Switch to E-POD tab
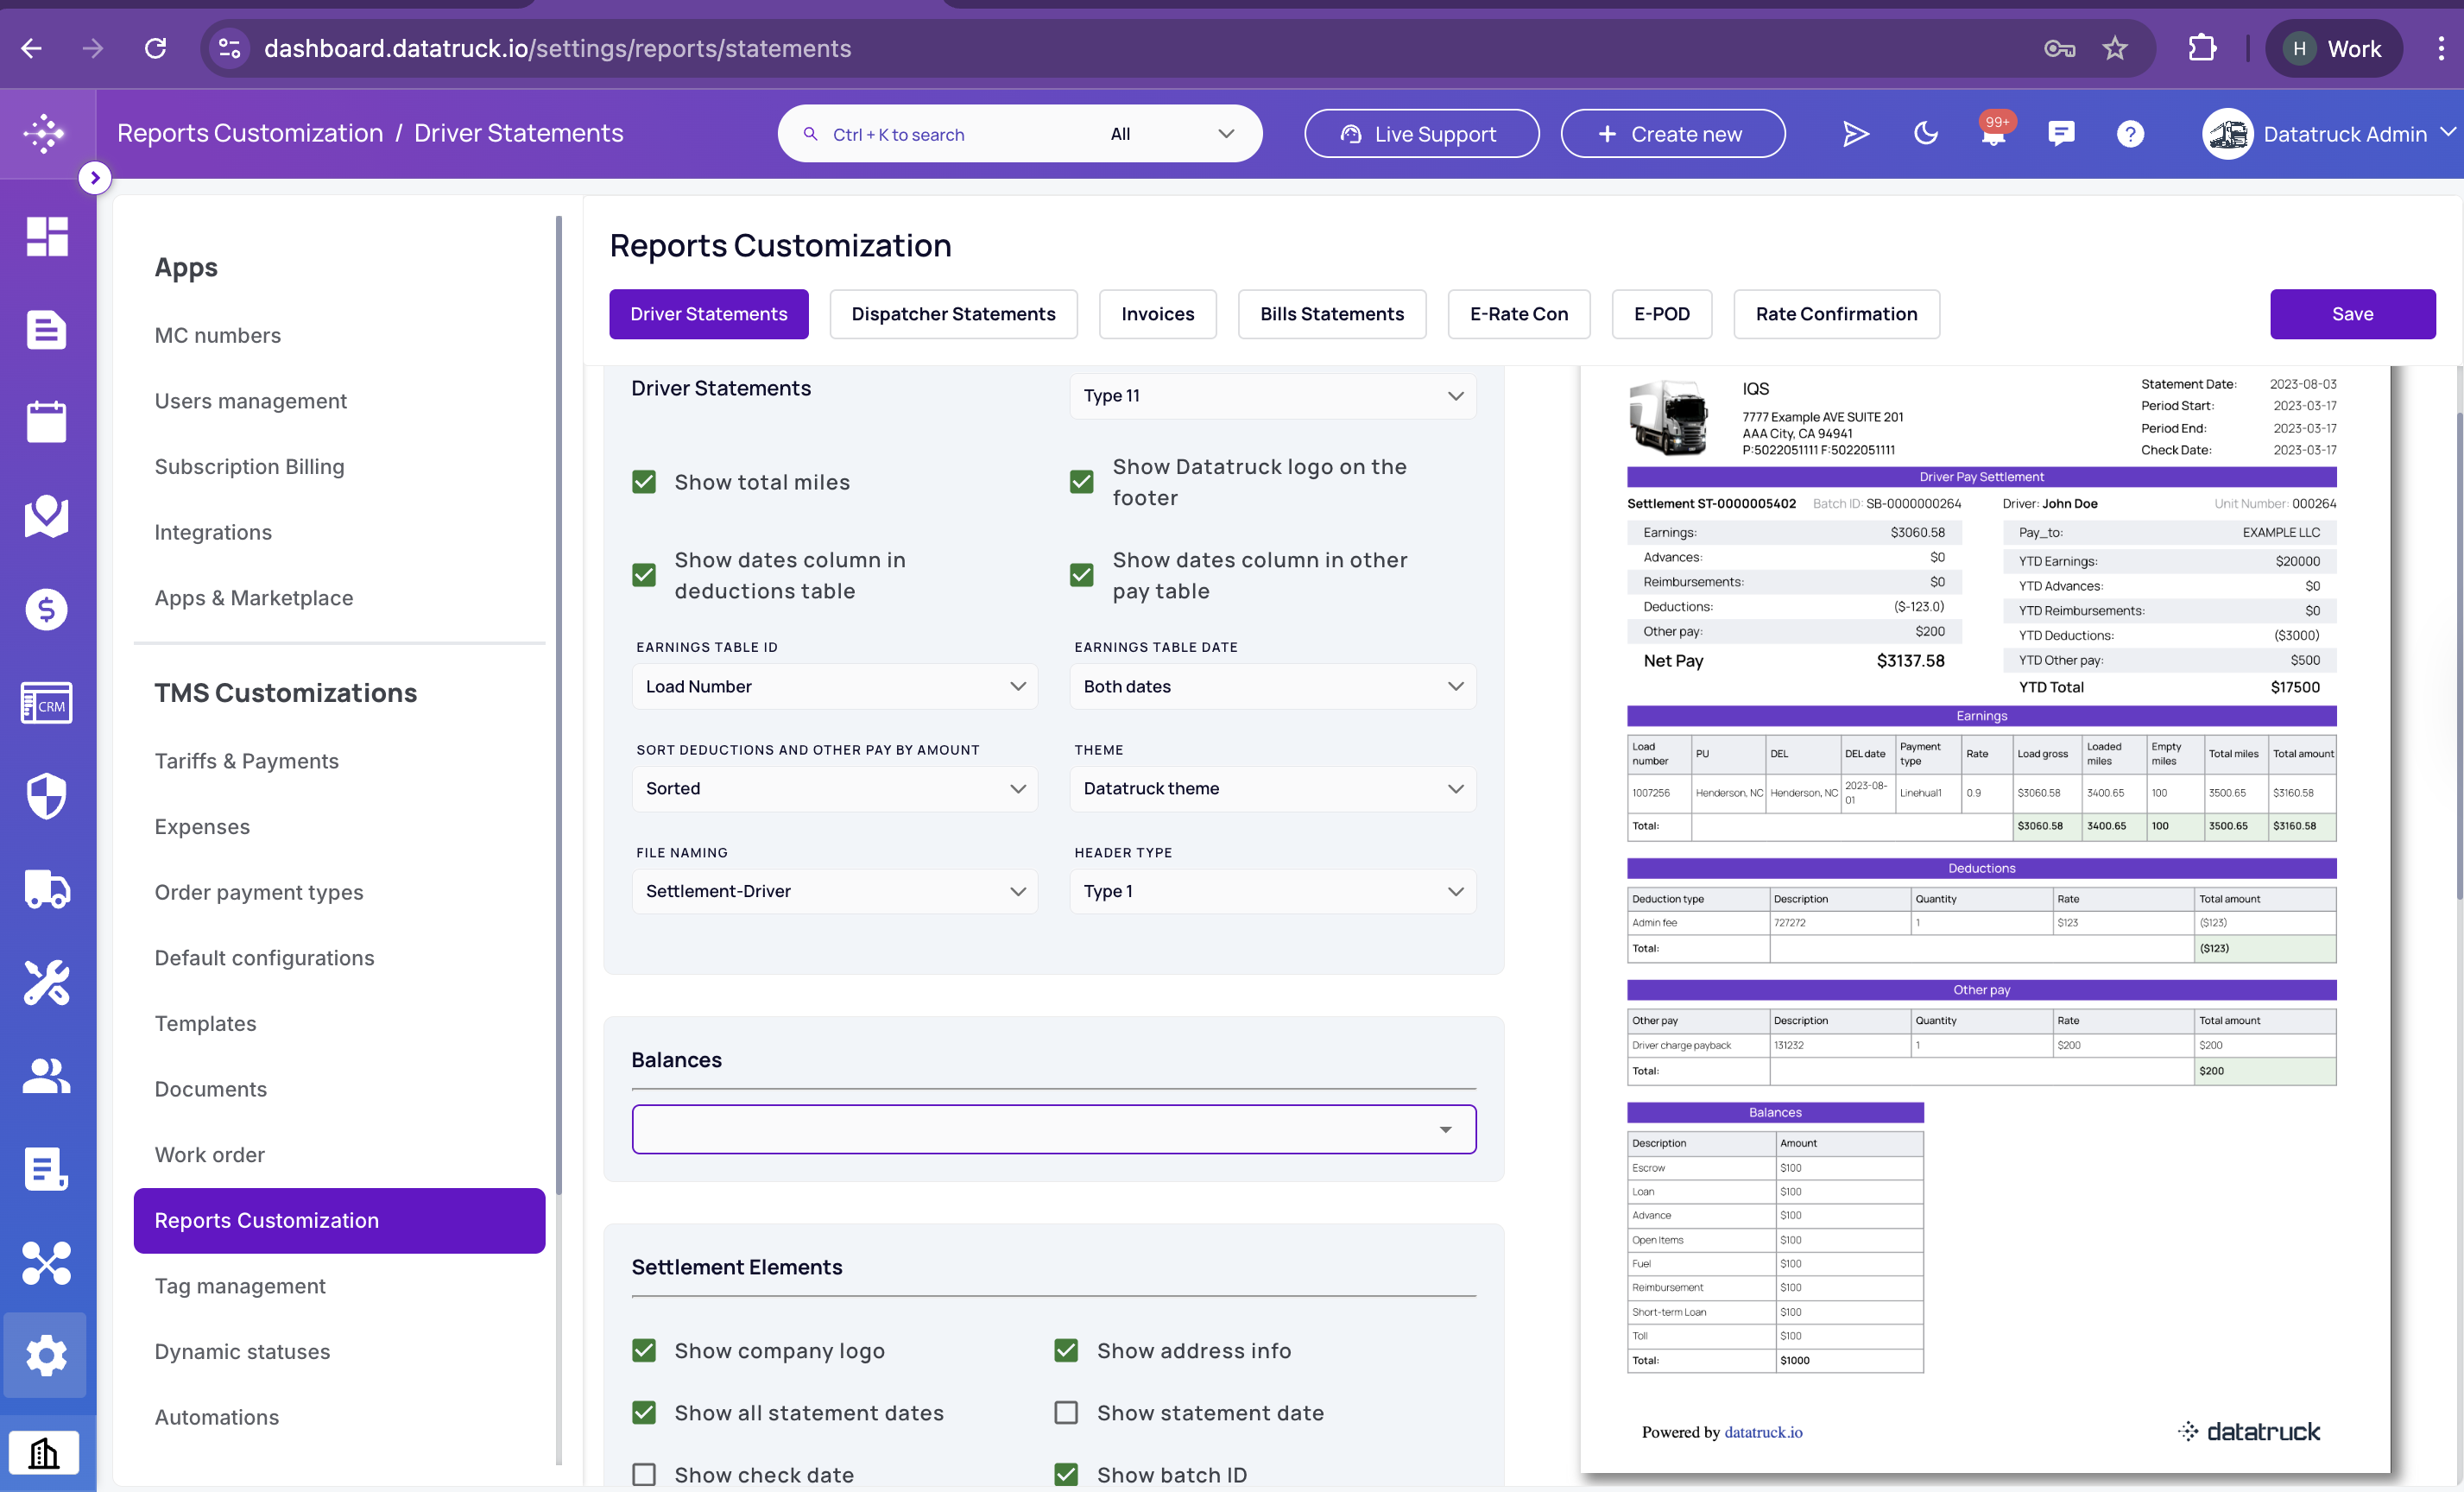 click(x=1662, y=314)
